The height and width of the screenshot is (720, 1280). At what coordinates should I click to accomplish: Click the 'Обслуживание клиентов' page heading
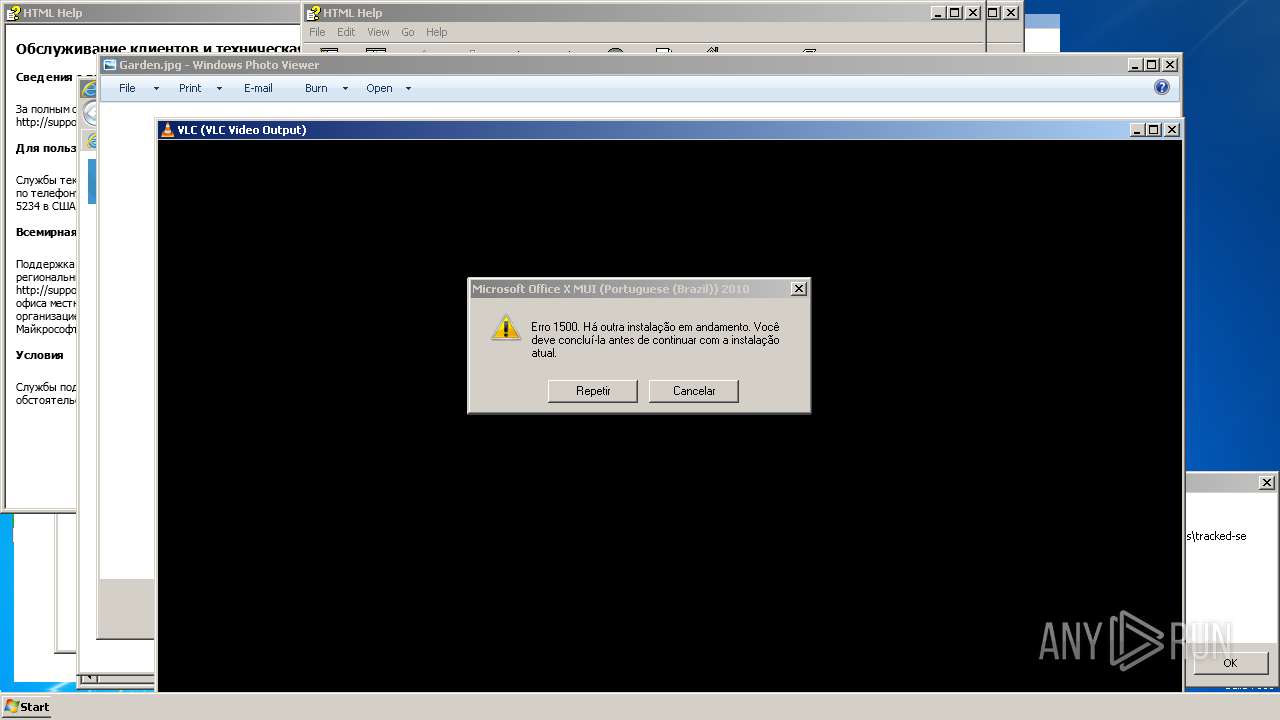[x=157, y=48]
